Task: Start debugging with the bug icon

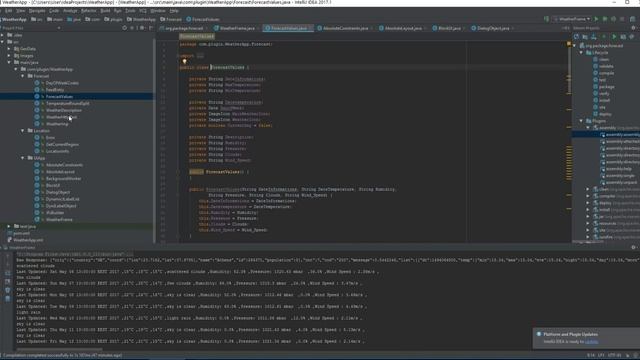Action: pyautogui.click(x=605, y=19)
